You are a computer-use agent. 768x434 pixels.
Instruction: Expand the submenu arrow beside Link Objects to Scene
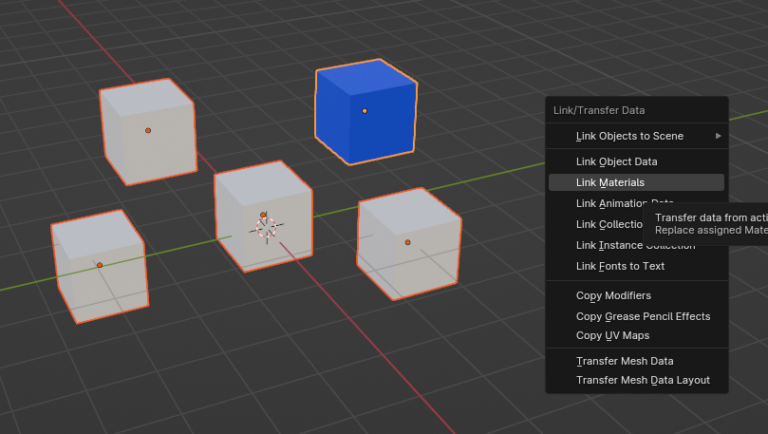coord(717,136)
